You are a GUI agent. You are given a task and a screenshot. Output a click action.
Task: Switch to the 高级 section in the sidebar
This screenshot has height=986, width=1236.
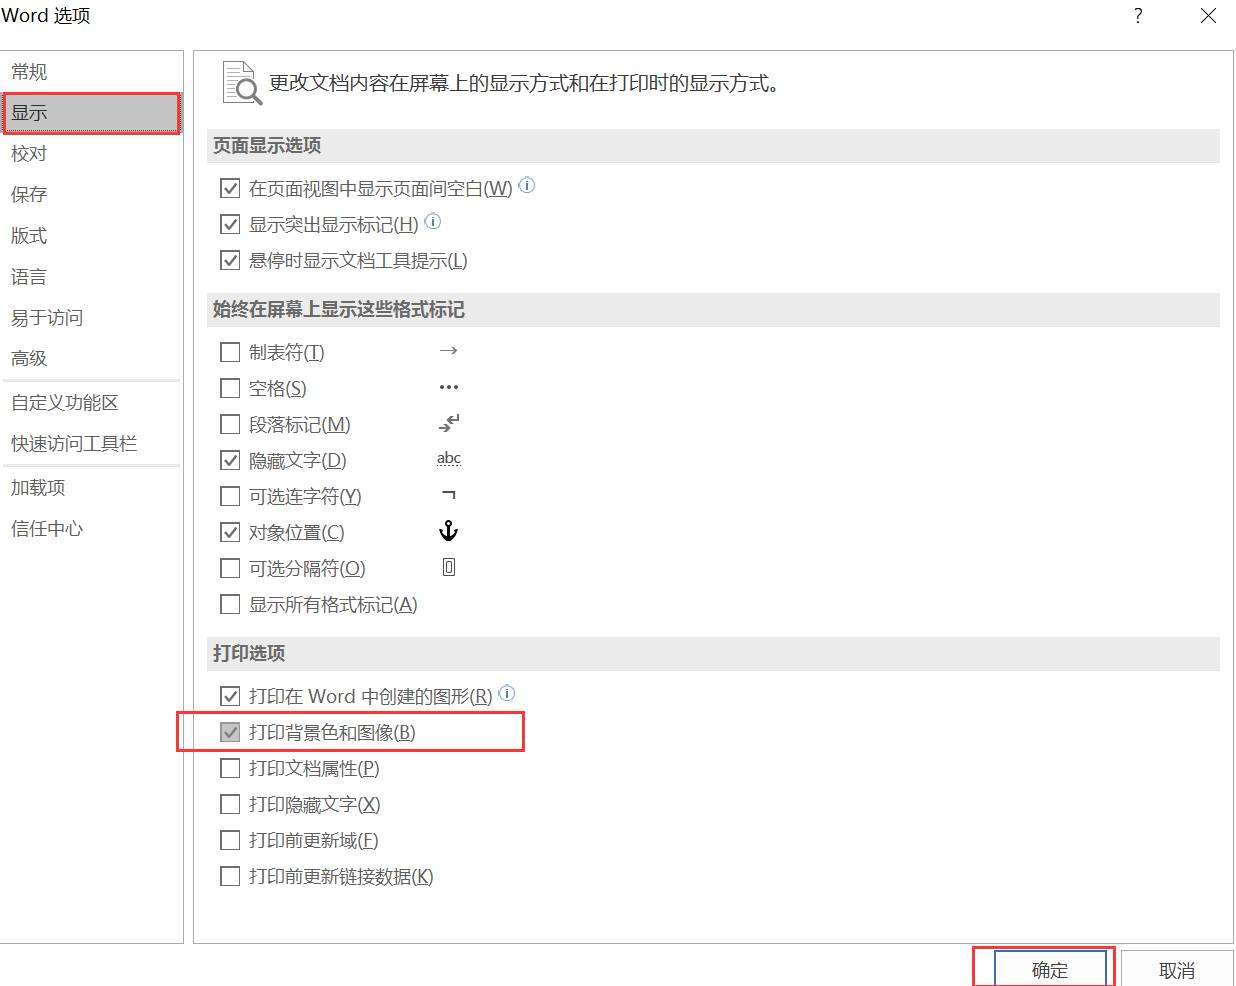28,358
